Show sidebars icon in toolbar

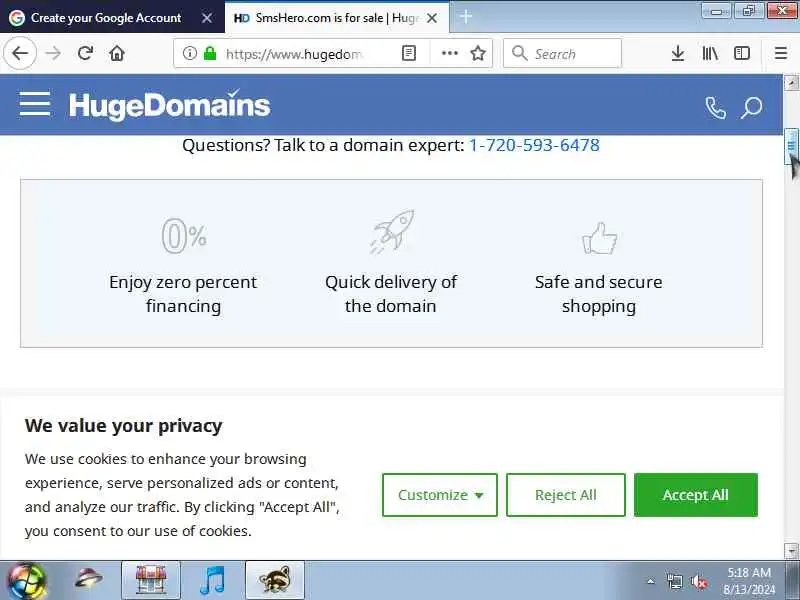742,53
